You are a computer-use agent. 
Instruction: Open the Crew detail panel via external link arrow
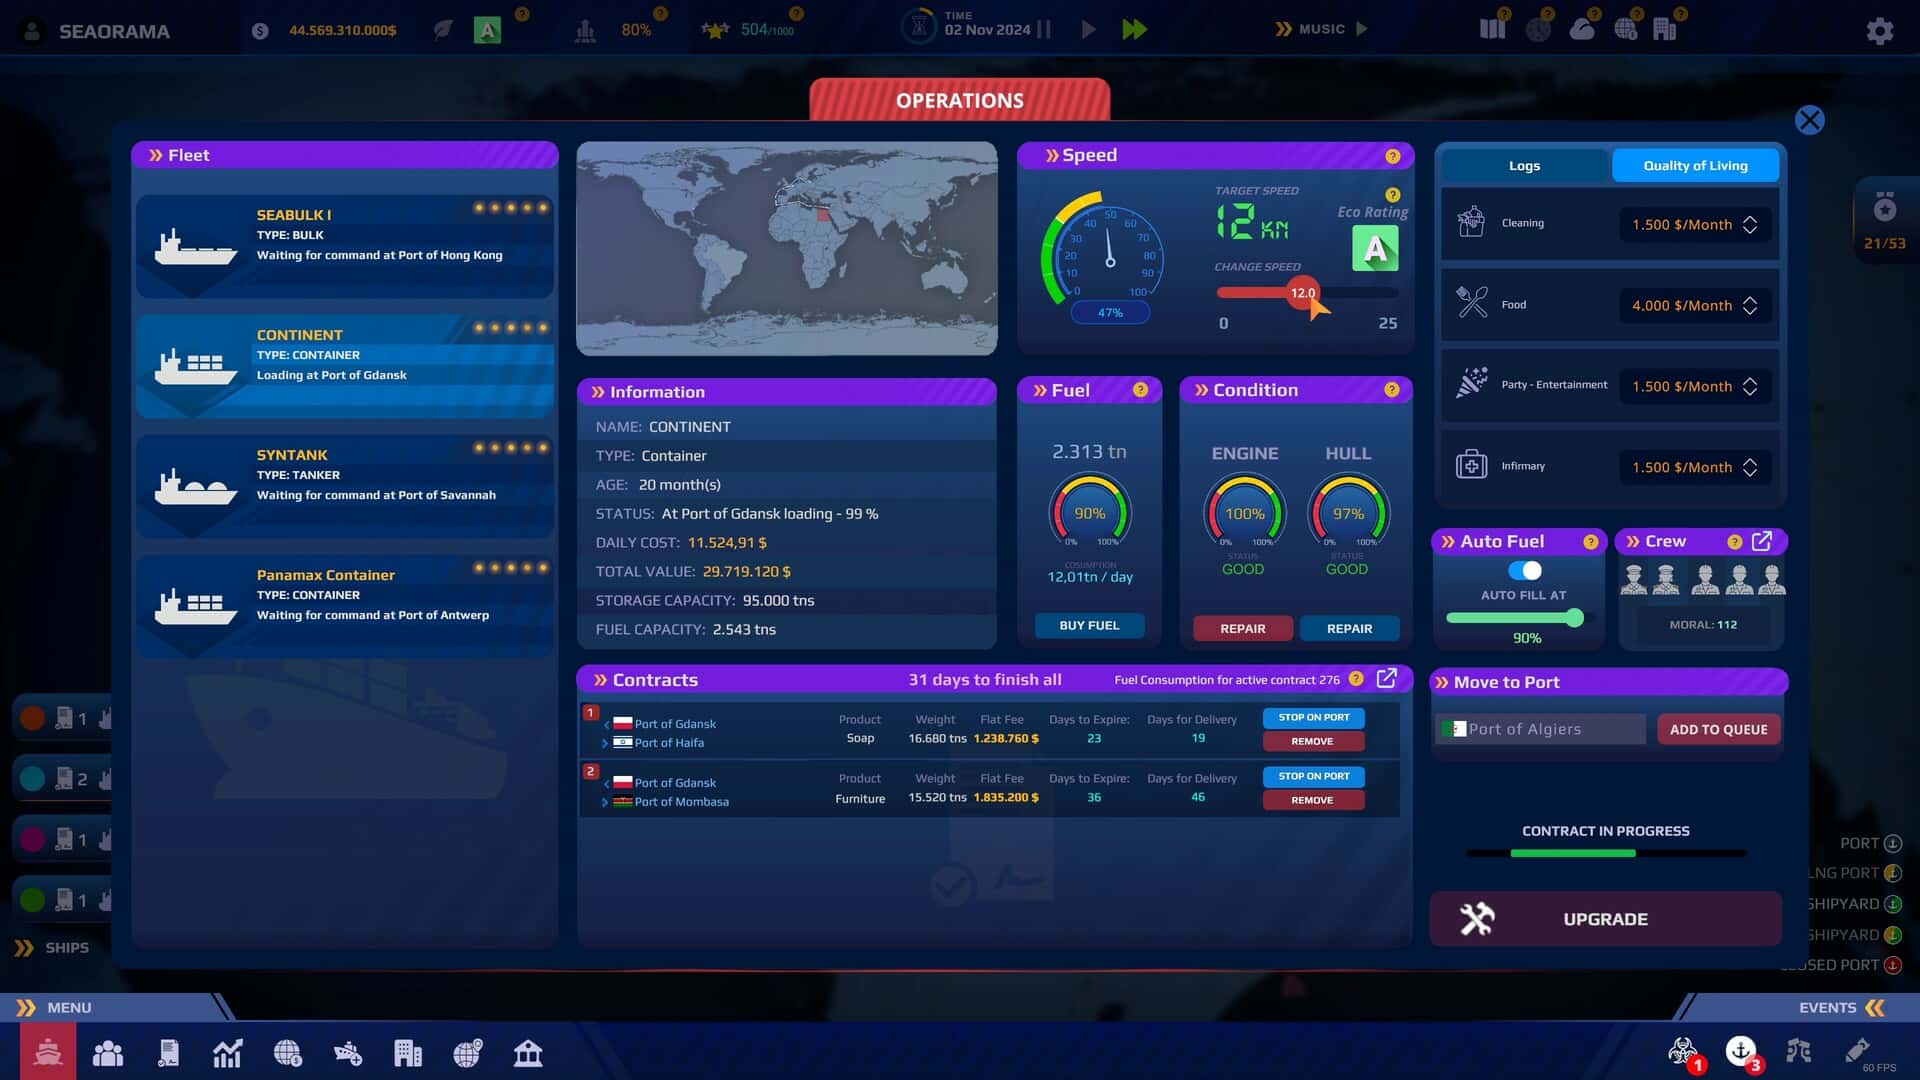click(x=1764, y=541)
